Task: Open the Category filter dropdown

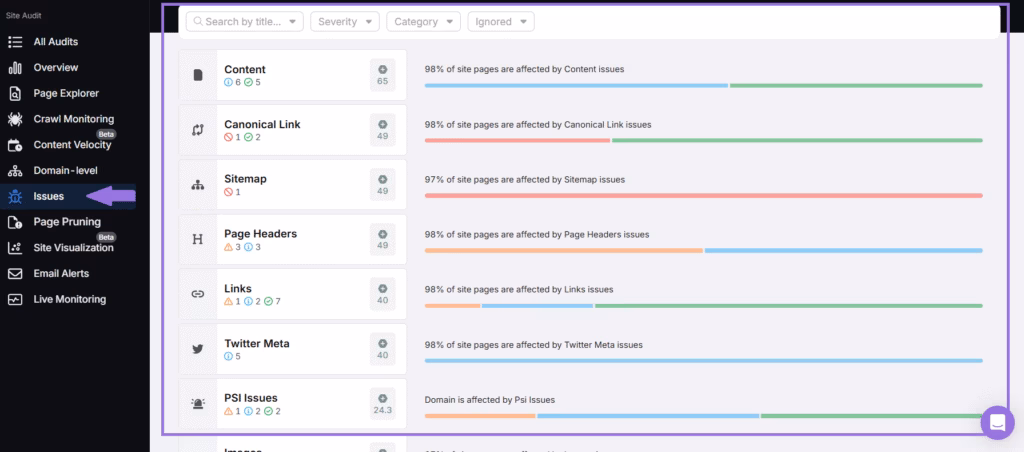Action: point(423,21)
